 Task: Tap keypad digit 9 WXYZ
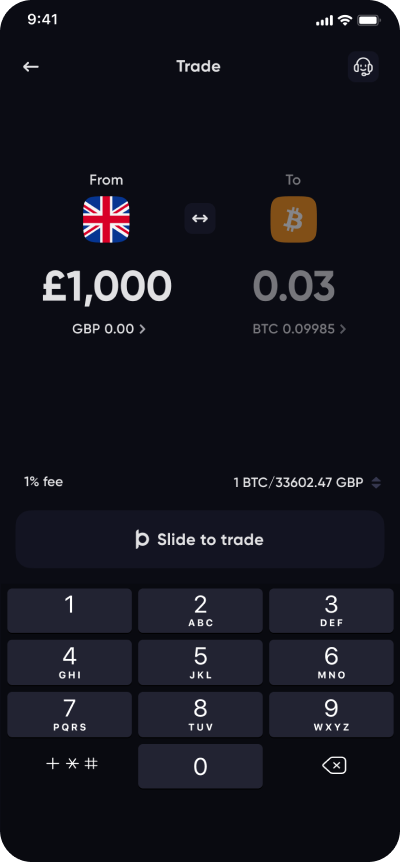[x=331, y=715]
